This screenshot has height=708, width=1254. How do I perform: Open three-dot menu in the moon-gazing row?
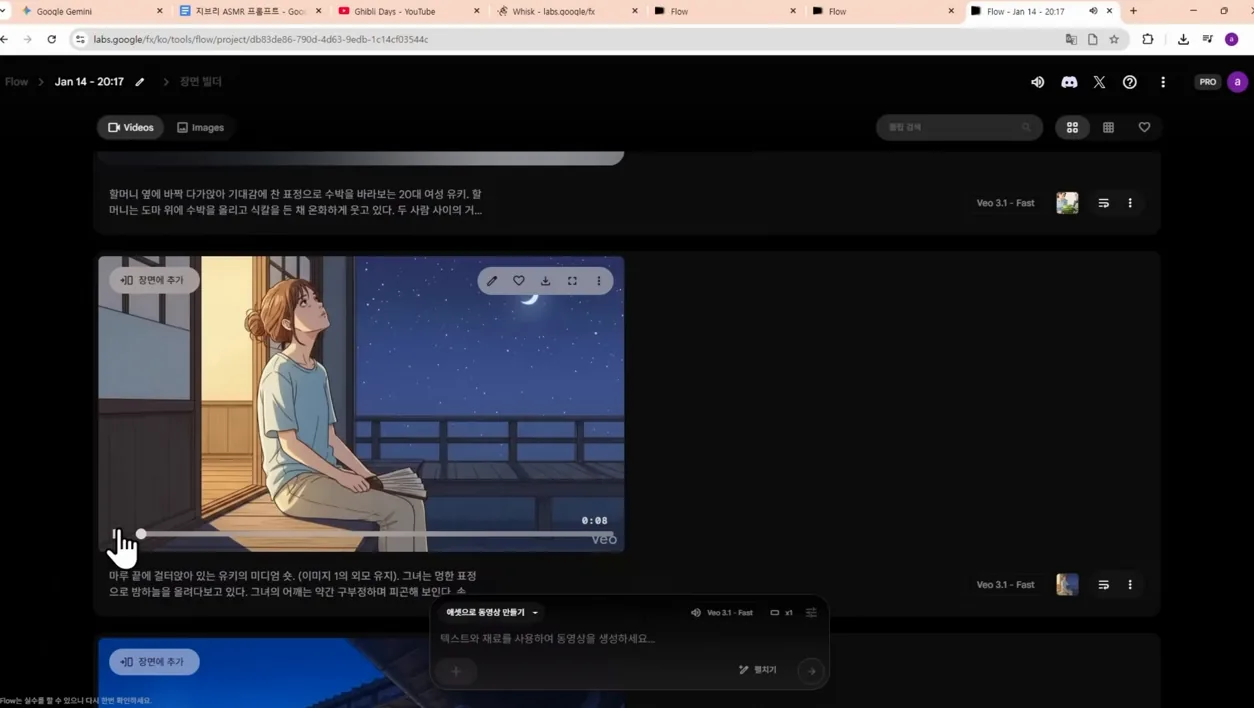click(1130, 584)
